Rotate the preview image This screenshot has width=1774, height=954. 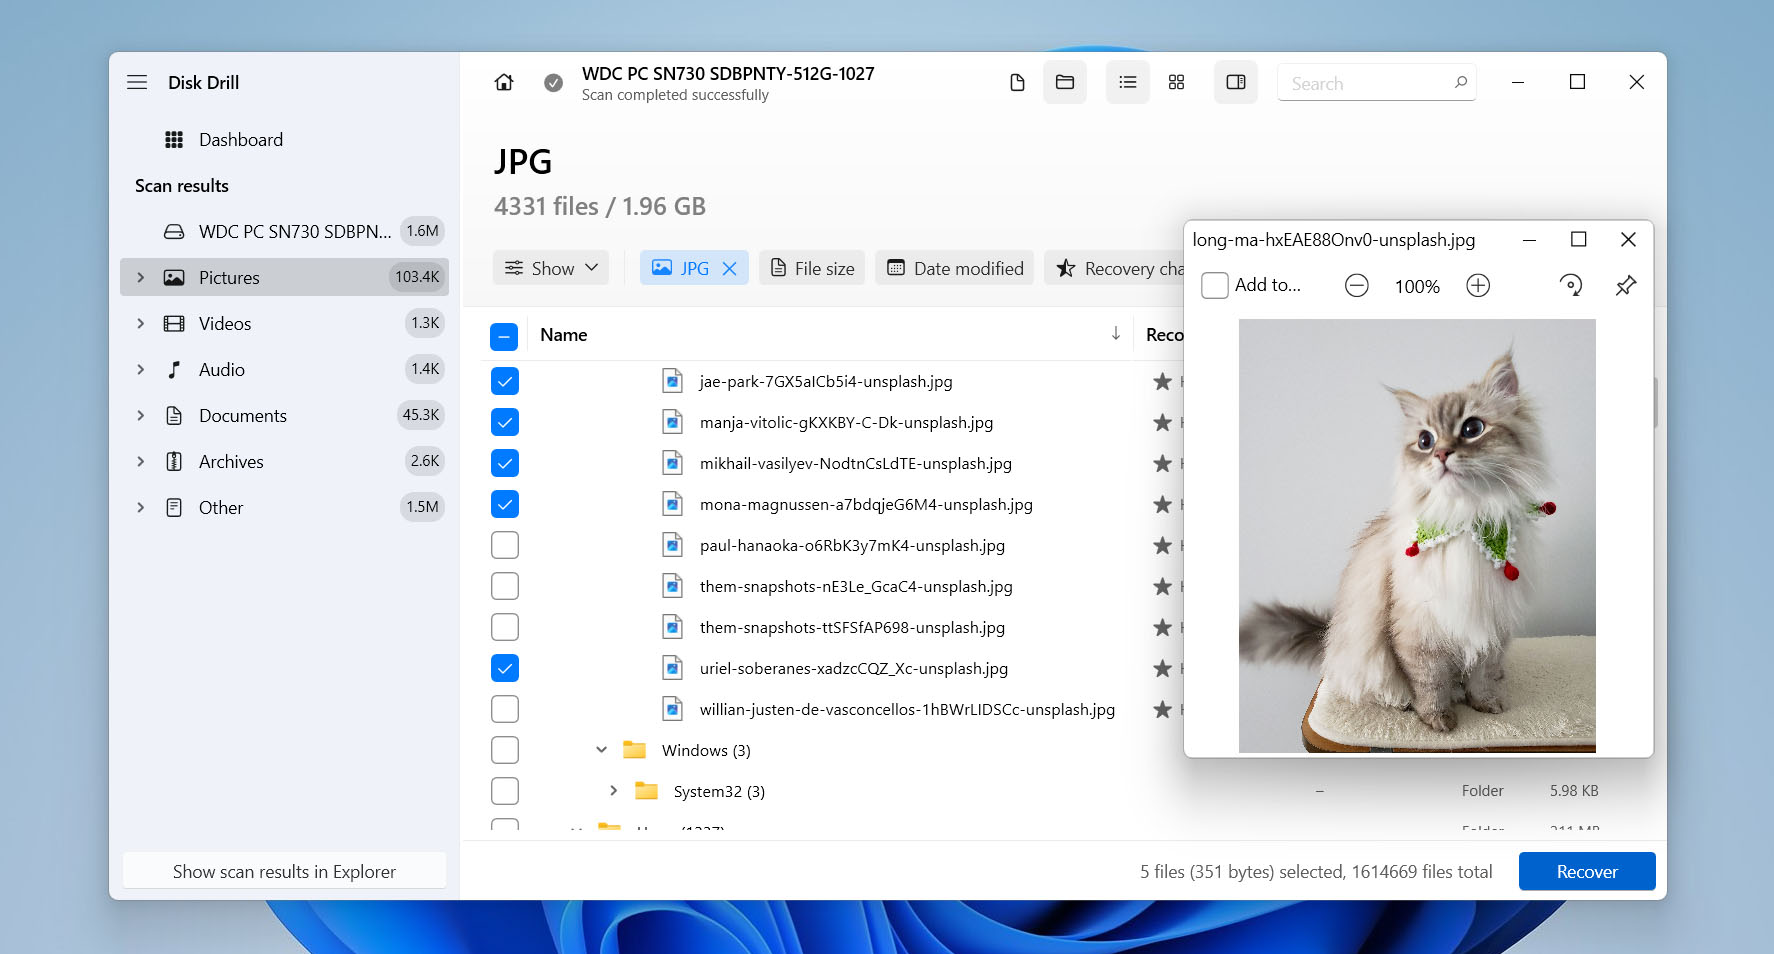coord(1571,286)
